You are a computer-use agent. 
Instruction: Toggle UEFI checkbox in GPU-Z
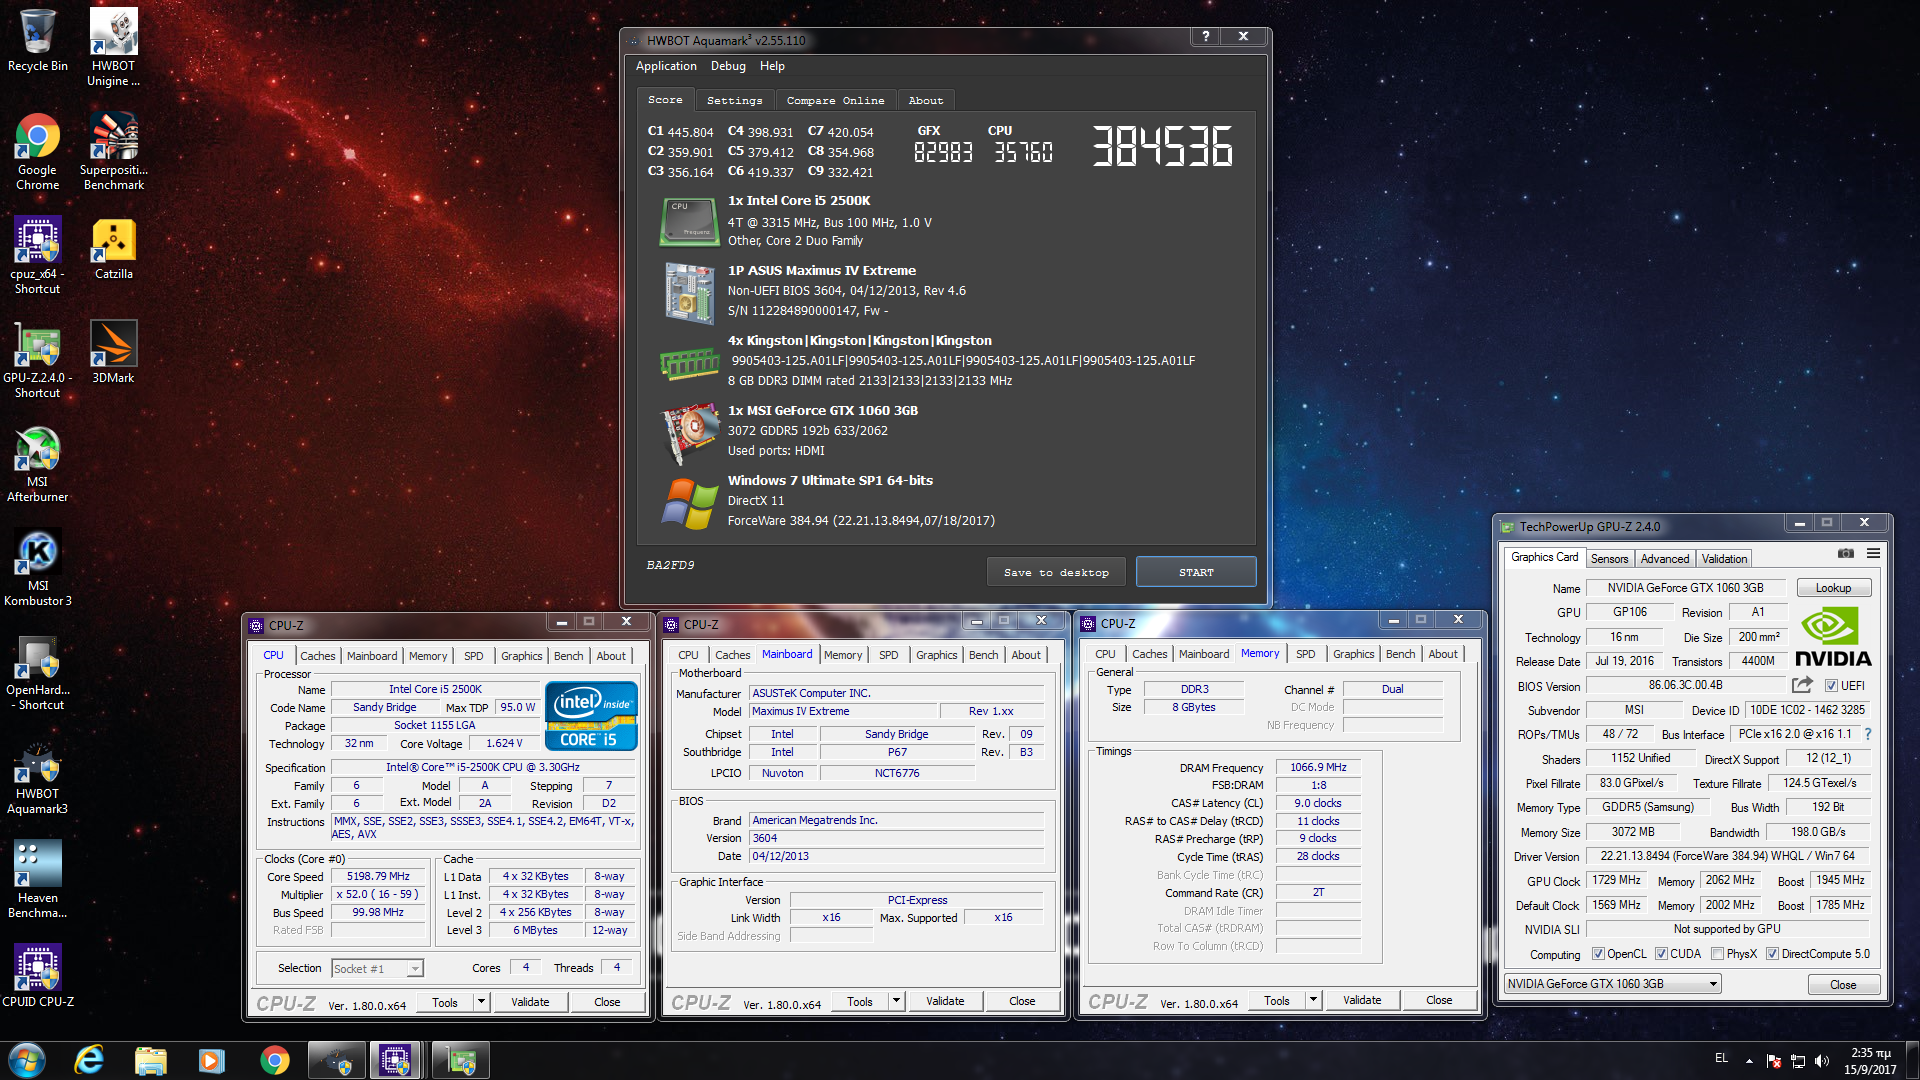click(1831, 686)
